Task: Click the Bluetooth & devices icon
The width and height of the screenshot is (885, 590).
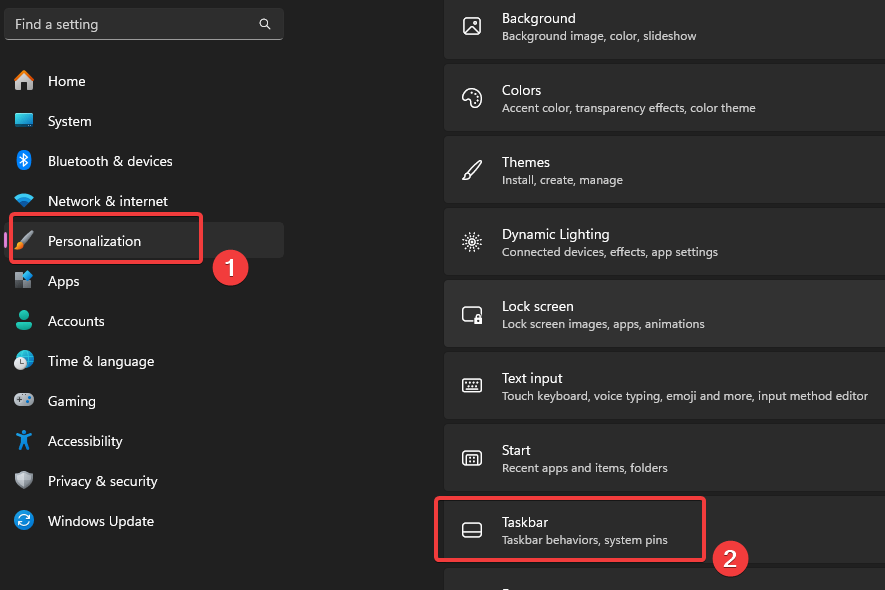Action: pyautogui.click(x=24, y=161)
